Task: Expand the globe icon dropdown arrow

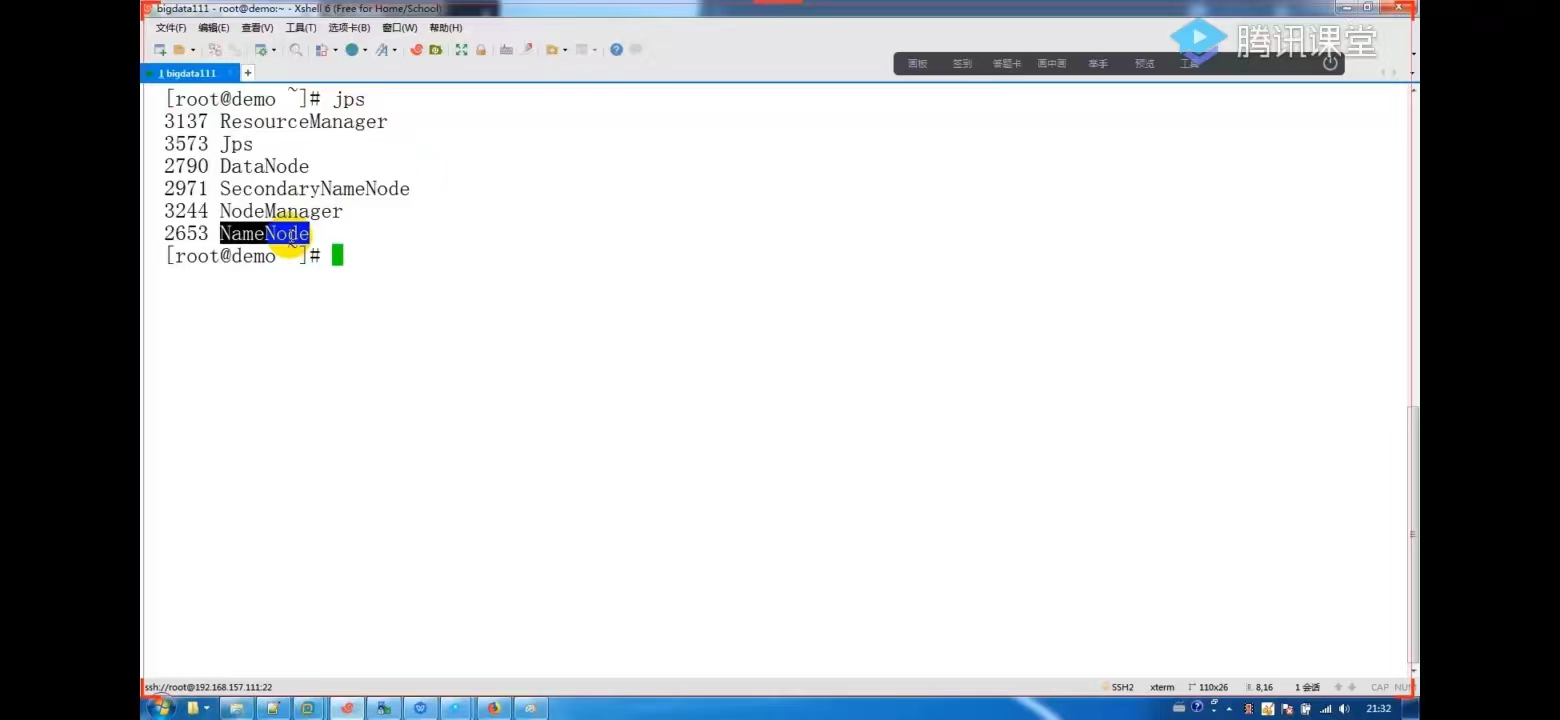Action: pos(365,50)
